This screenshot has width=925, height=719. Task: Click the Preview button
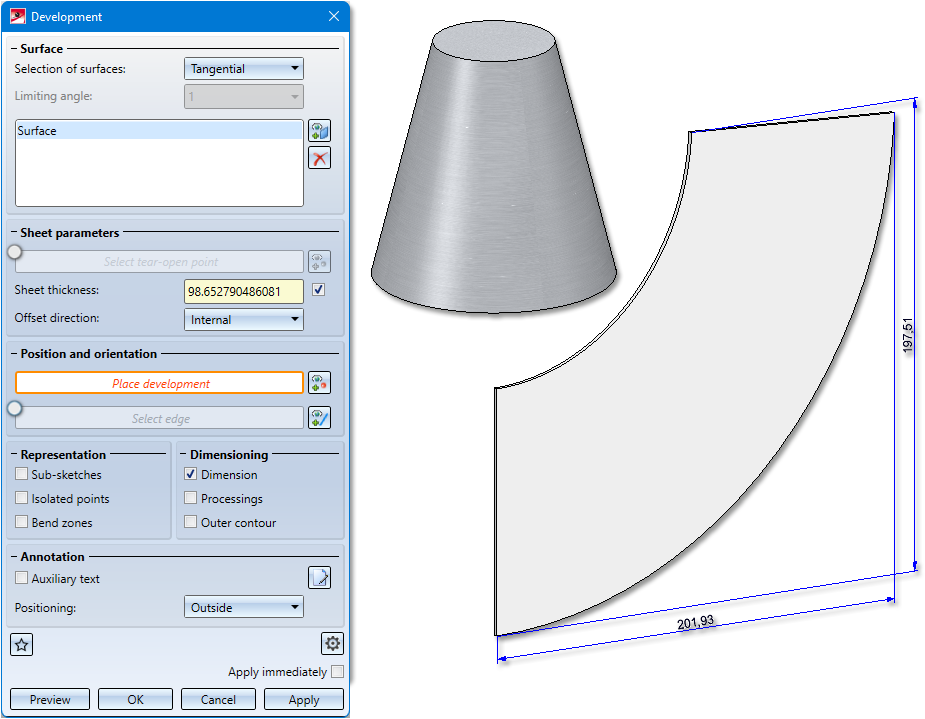(50, 700)
